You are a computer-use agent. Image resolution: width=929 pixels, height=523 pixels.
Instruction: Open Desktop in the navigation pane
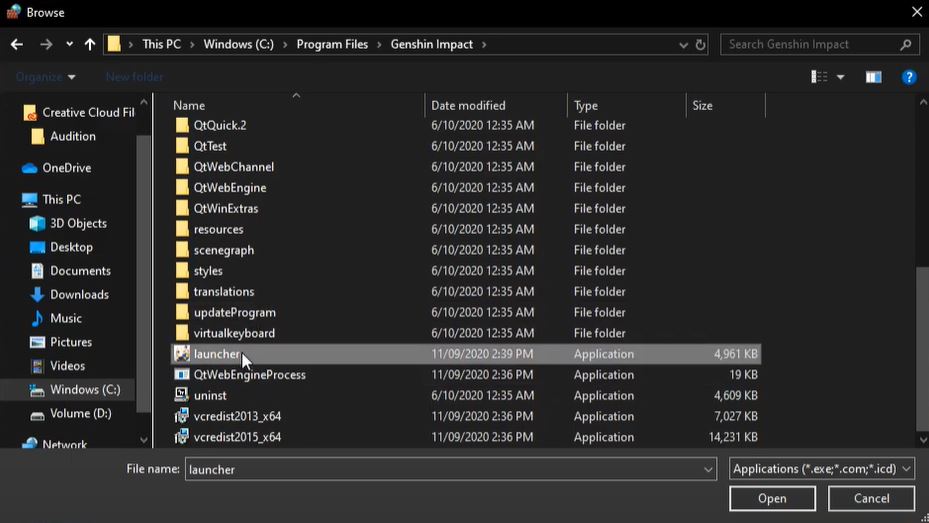point(61,247)
